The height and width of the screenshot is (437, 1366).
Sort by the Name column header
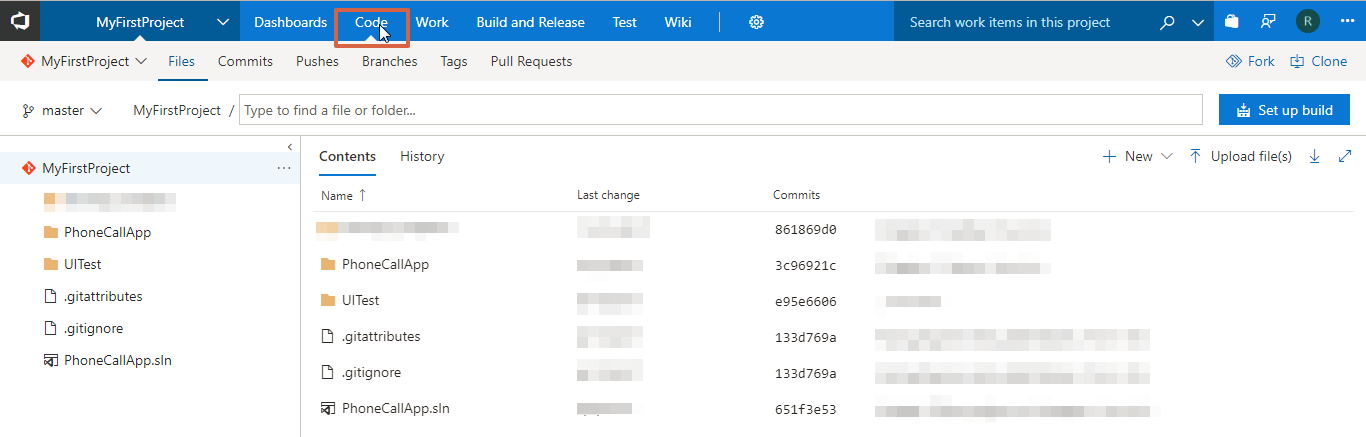click(343, 195)
